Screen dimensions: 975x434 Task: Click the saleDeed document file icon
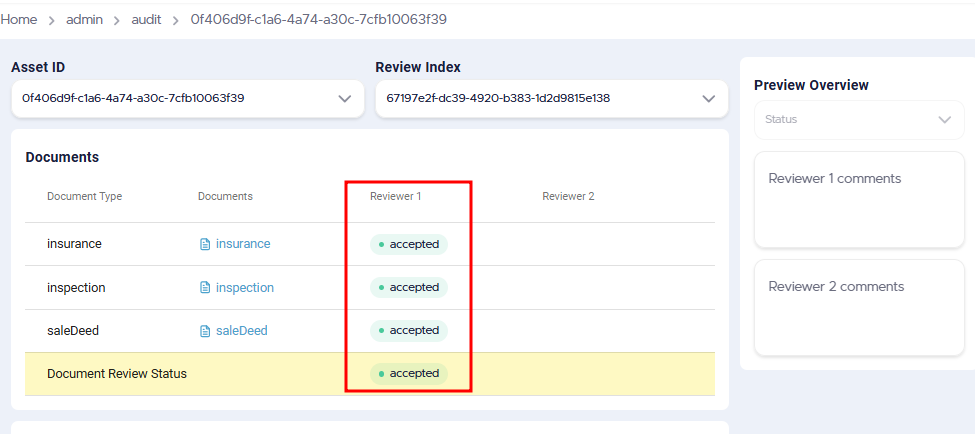[205, 331]
